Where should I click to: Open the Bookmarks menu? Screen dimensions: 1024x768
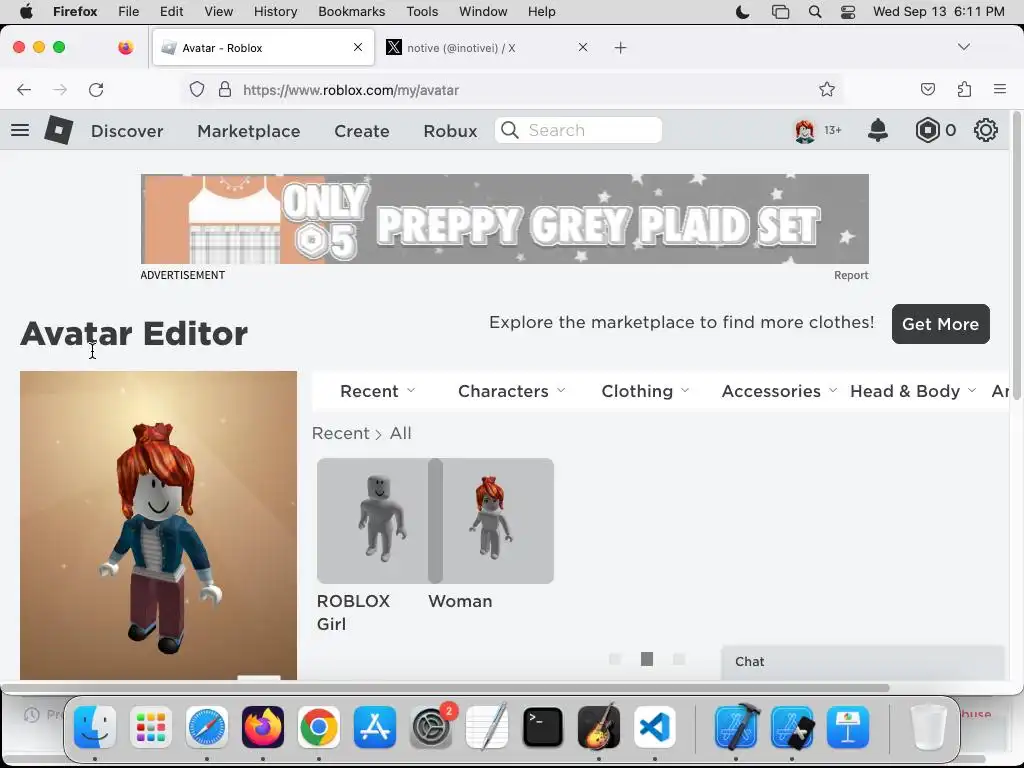pyautogui.click(x=351, y=12)
